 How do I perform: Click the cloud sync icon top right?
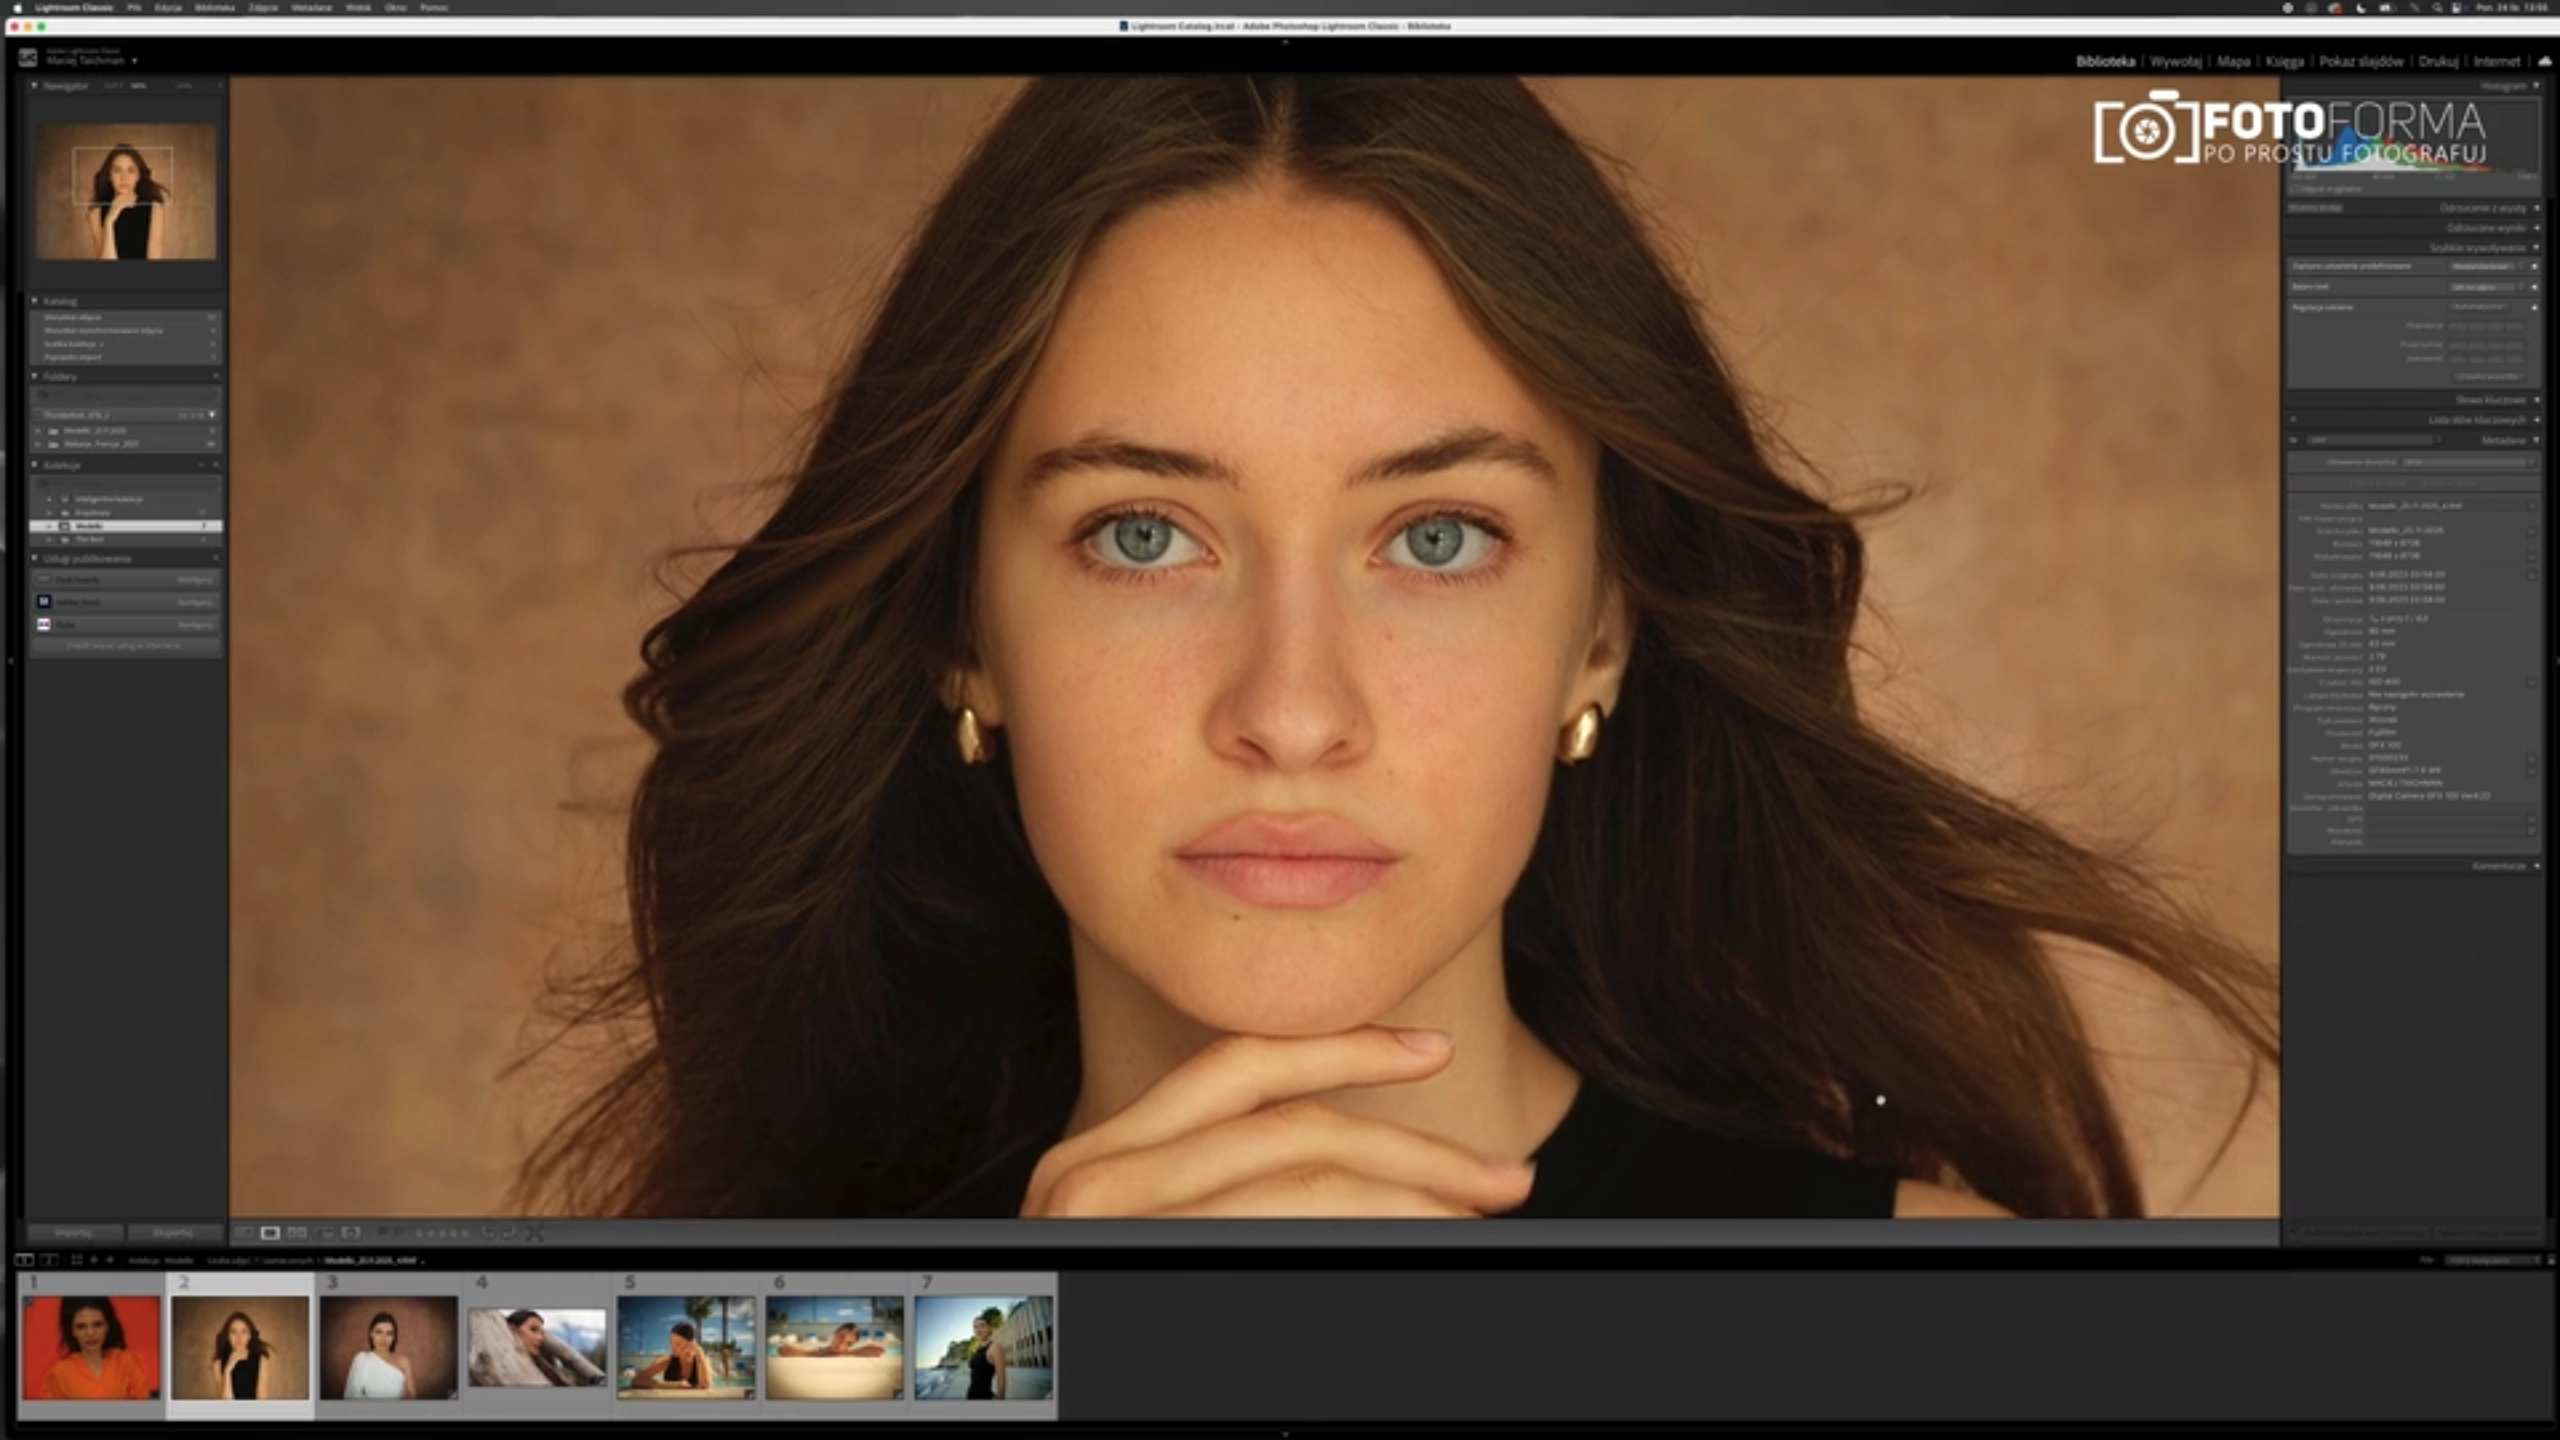[2544, 61]
